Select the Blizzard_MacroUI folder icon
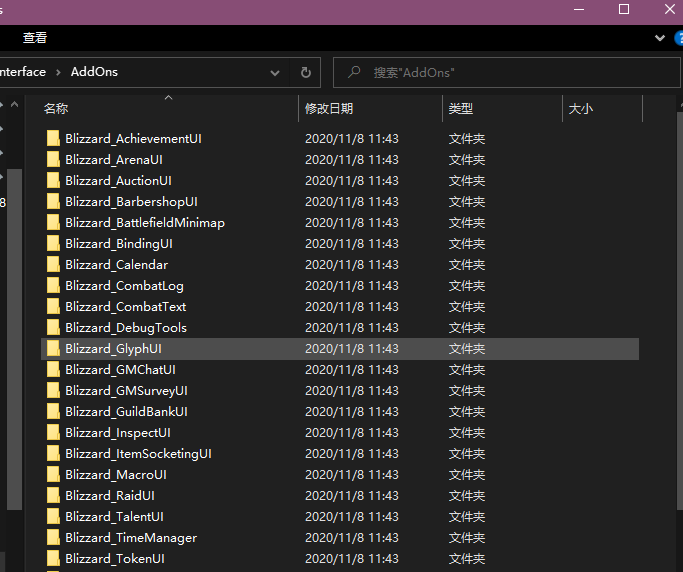The width and height of the screenshot is (683, 572). (53, 474)
